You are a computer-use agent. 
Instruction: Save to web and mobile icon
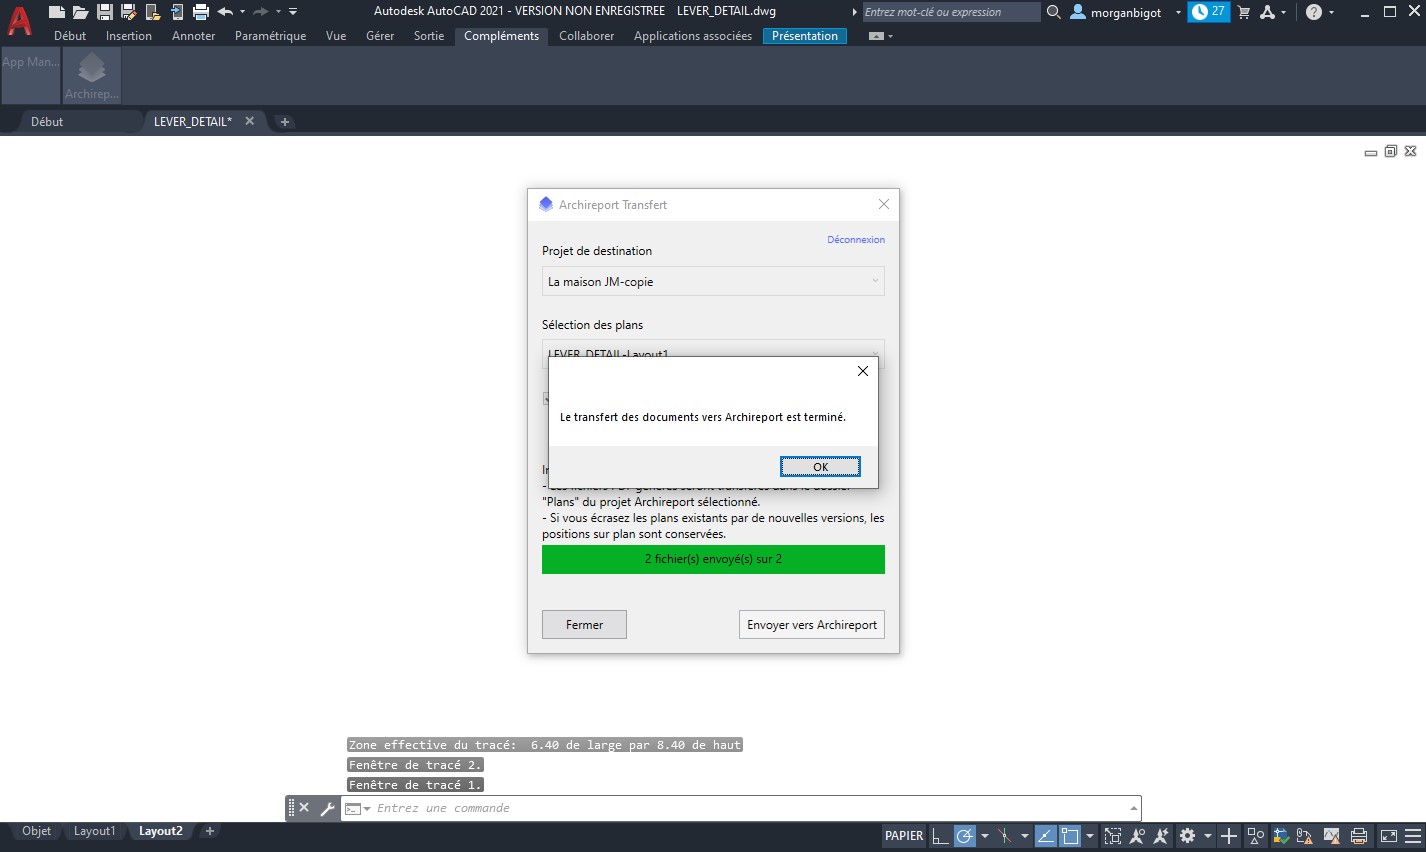coord(177,12)
